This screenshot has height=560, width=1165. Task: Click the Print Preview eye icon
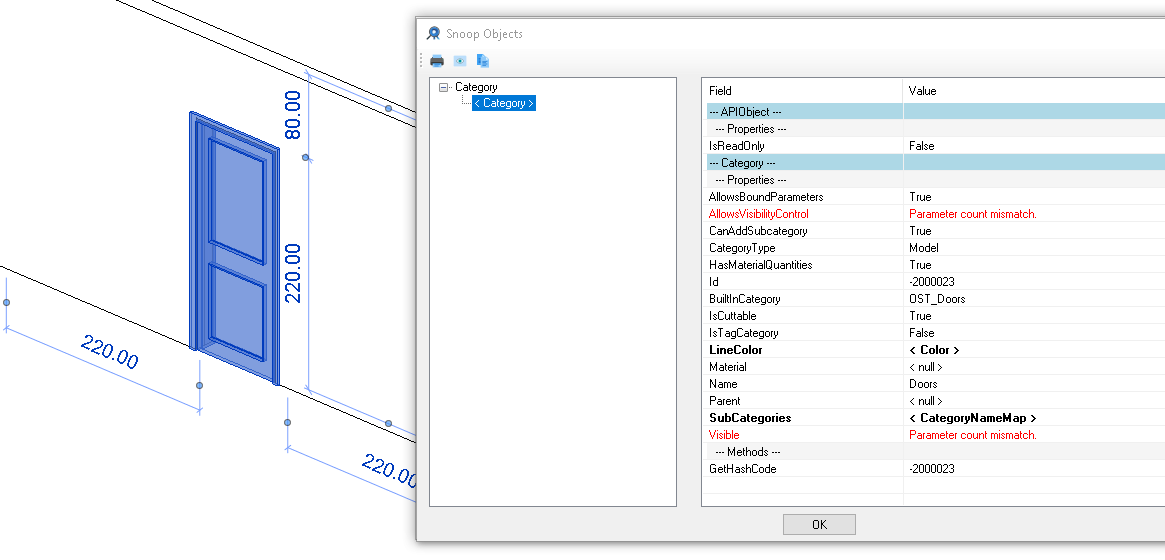coord(460,60)
